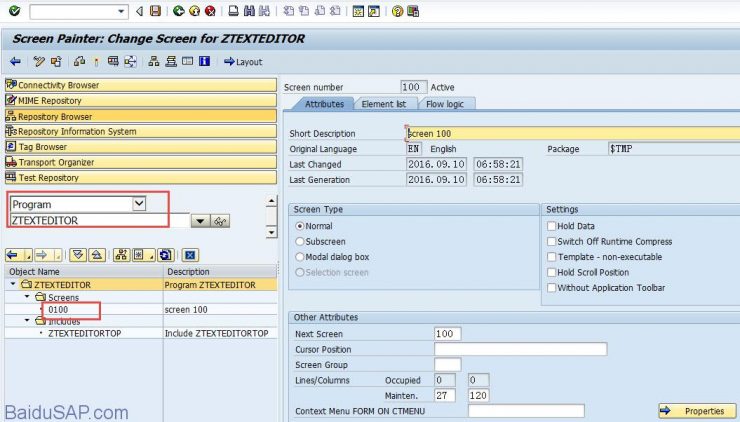
Task: Open the Connectivity Browser
Action: (x=141, y=85)
